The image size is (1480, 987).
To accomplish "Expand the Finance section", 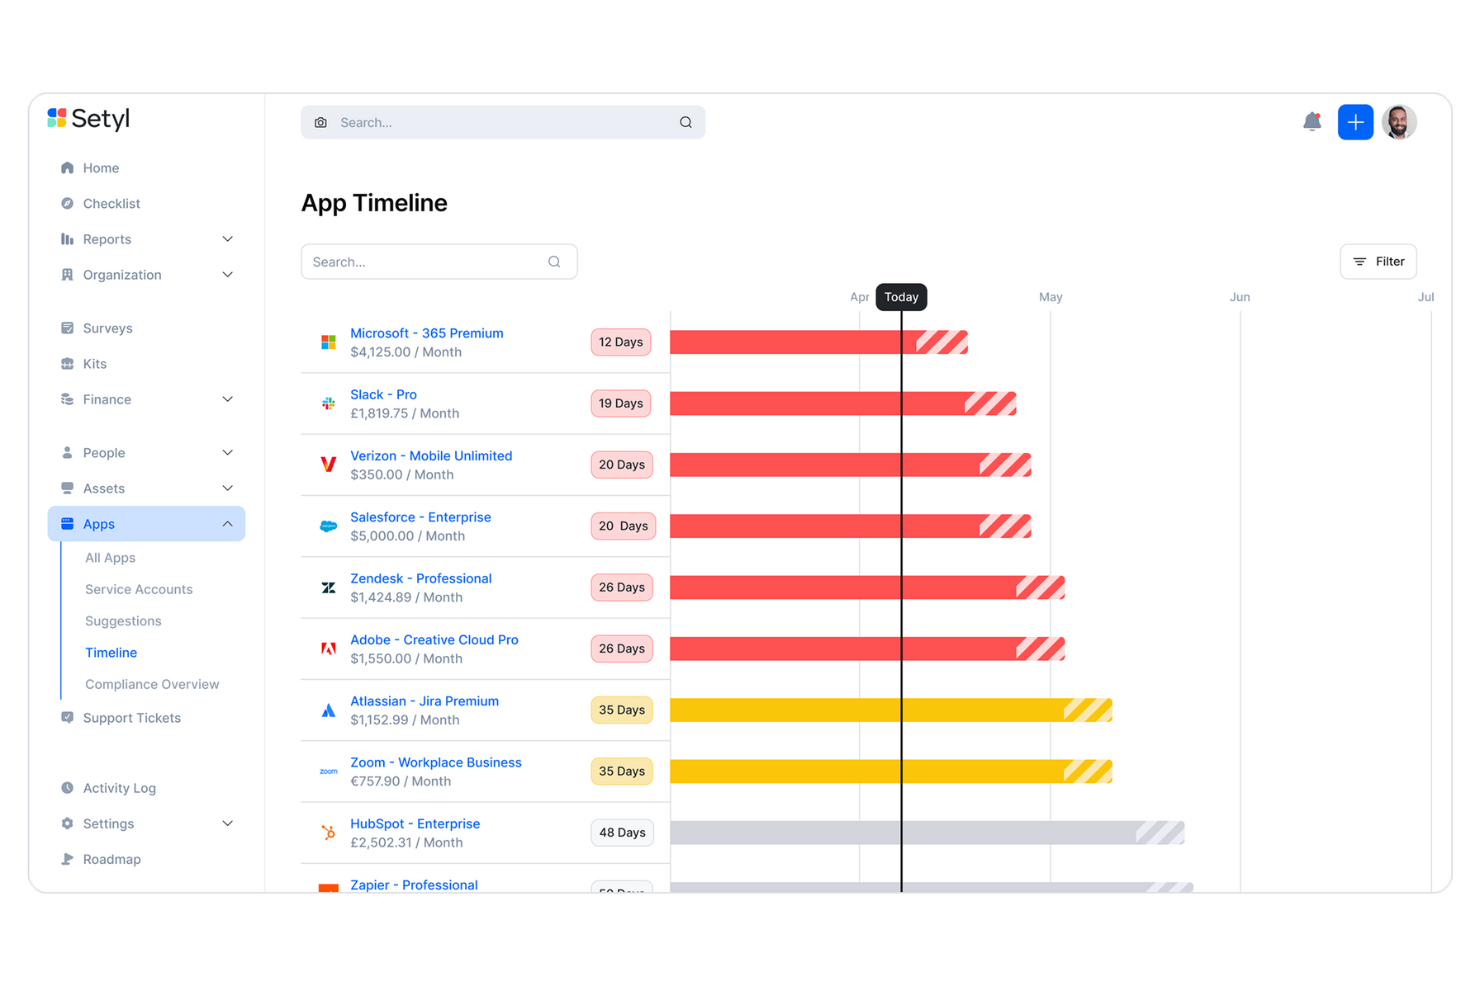I will 107,399.
